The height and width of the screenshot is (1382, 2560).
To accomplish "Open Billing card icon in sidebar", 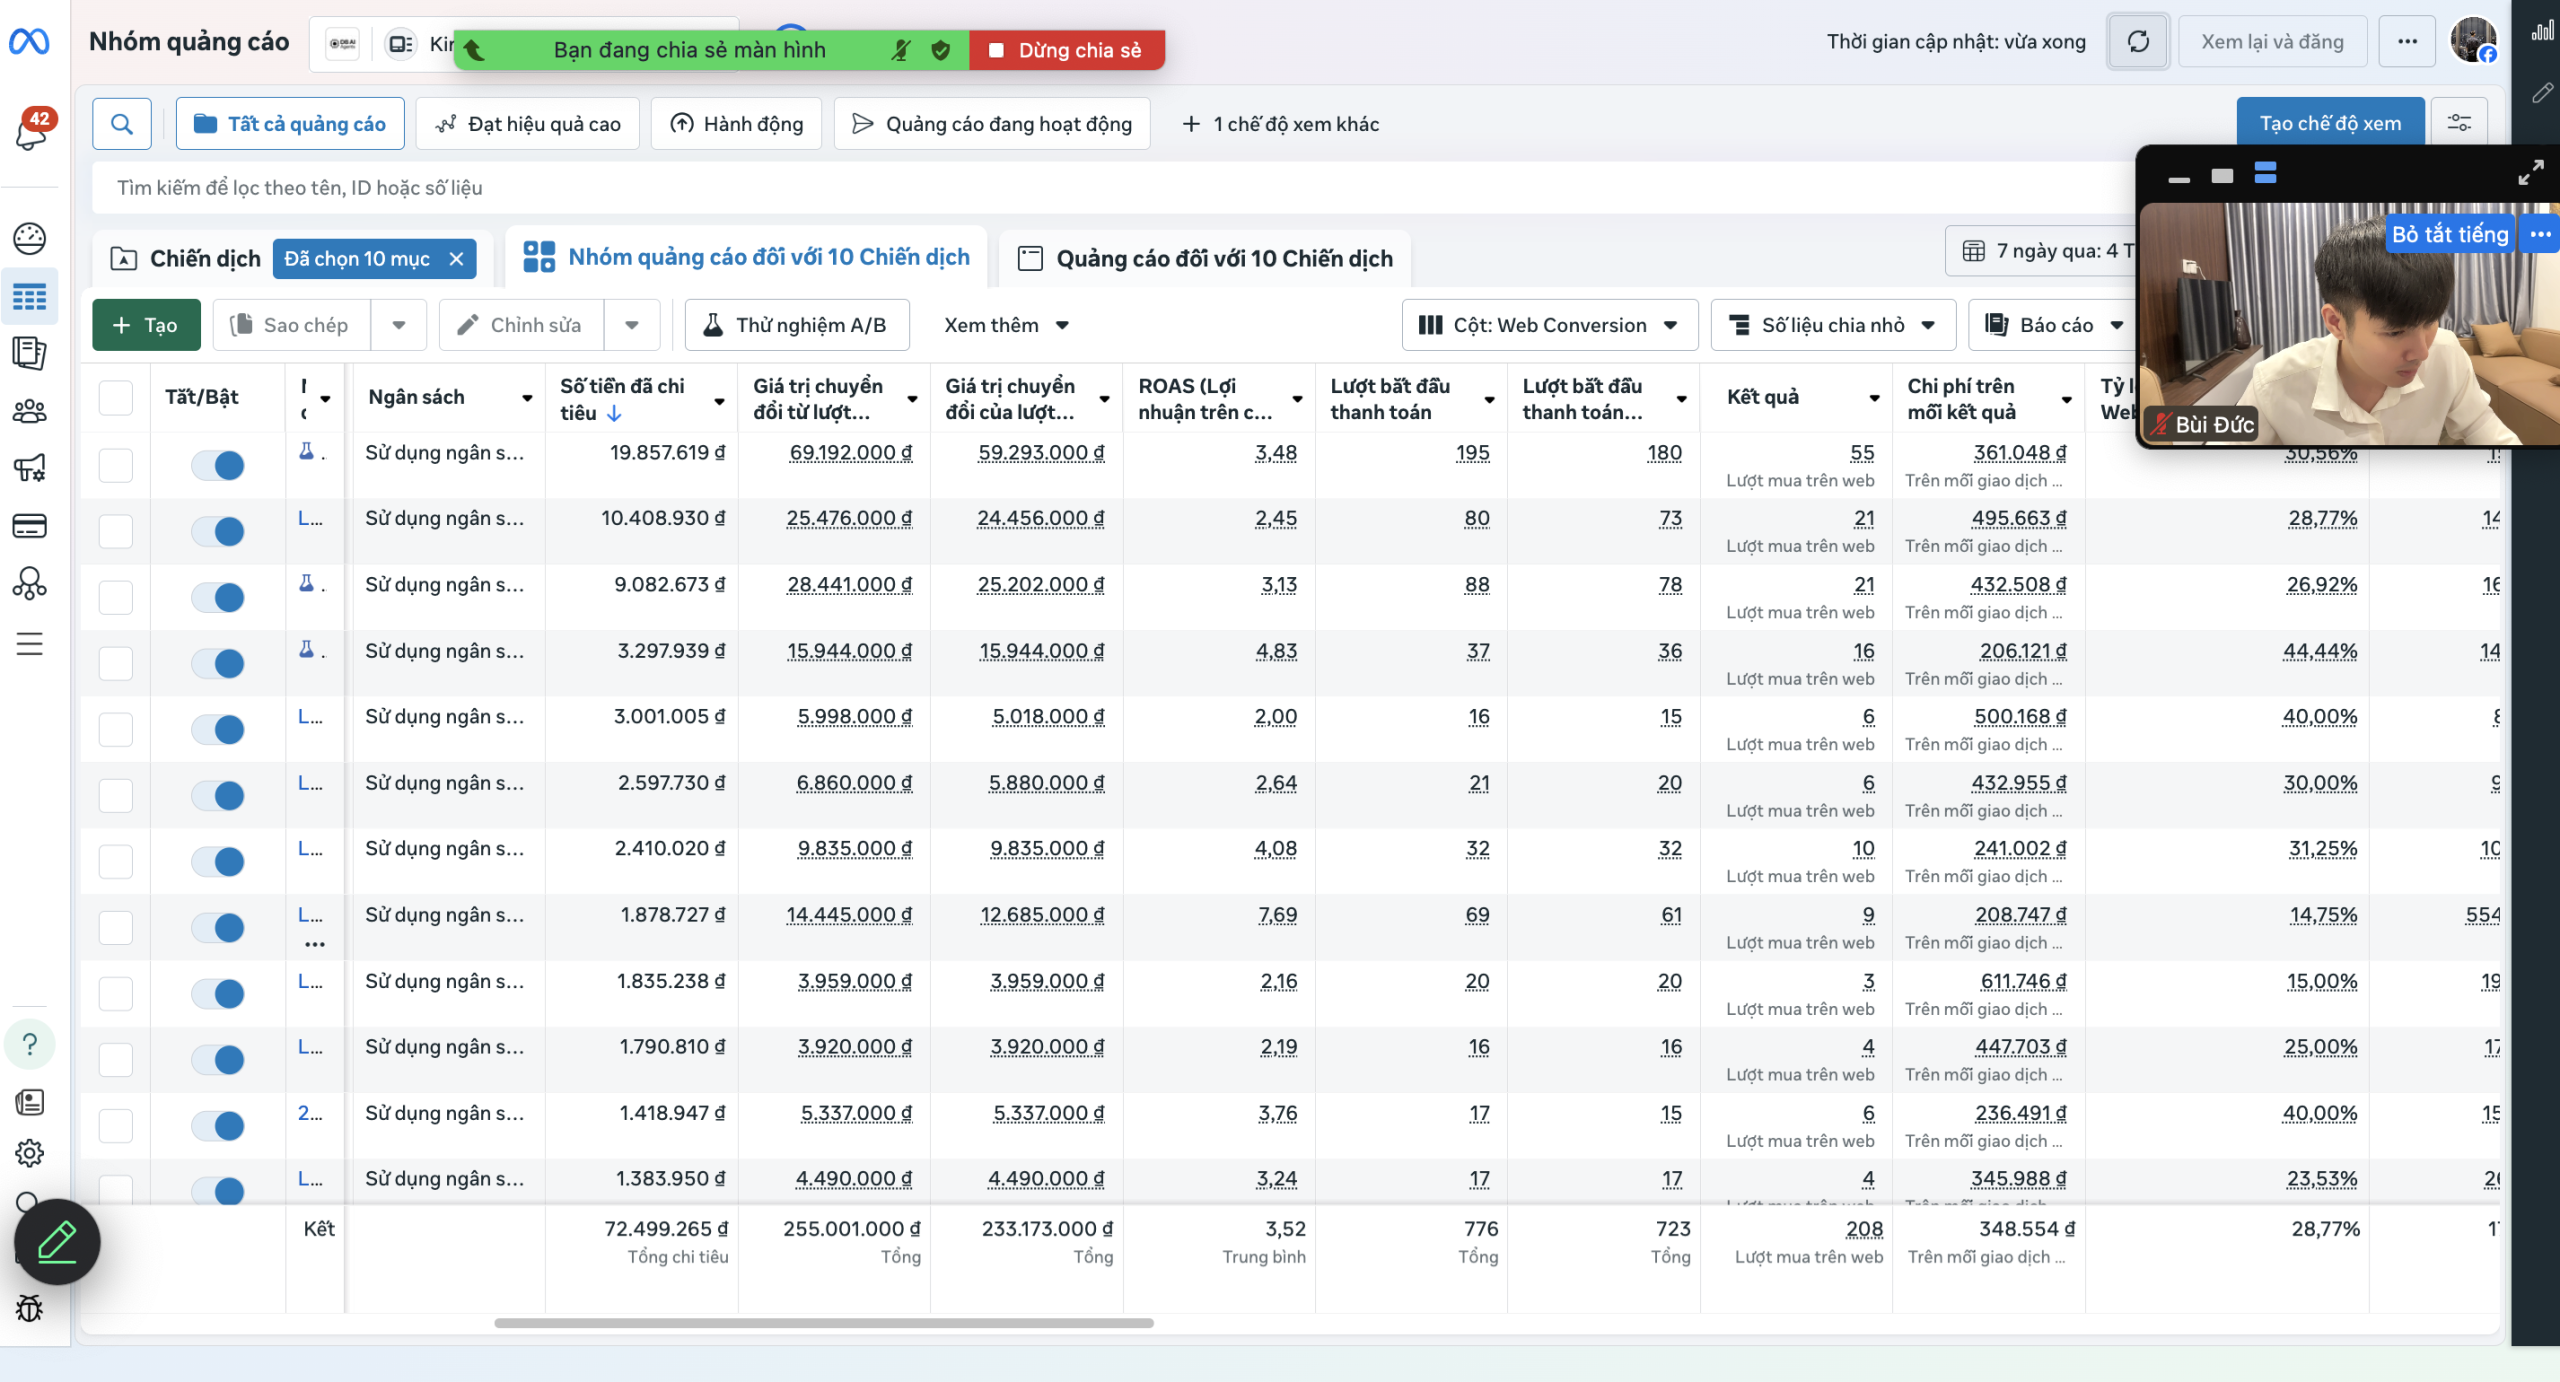I will 30,526.
